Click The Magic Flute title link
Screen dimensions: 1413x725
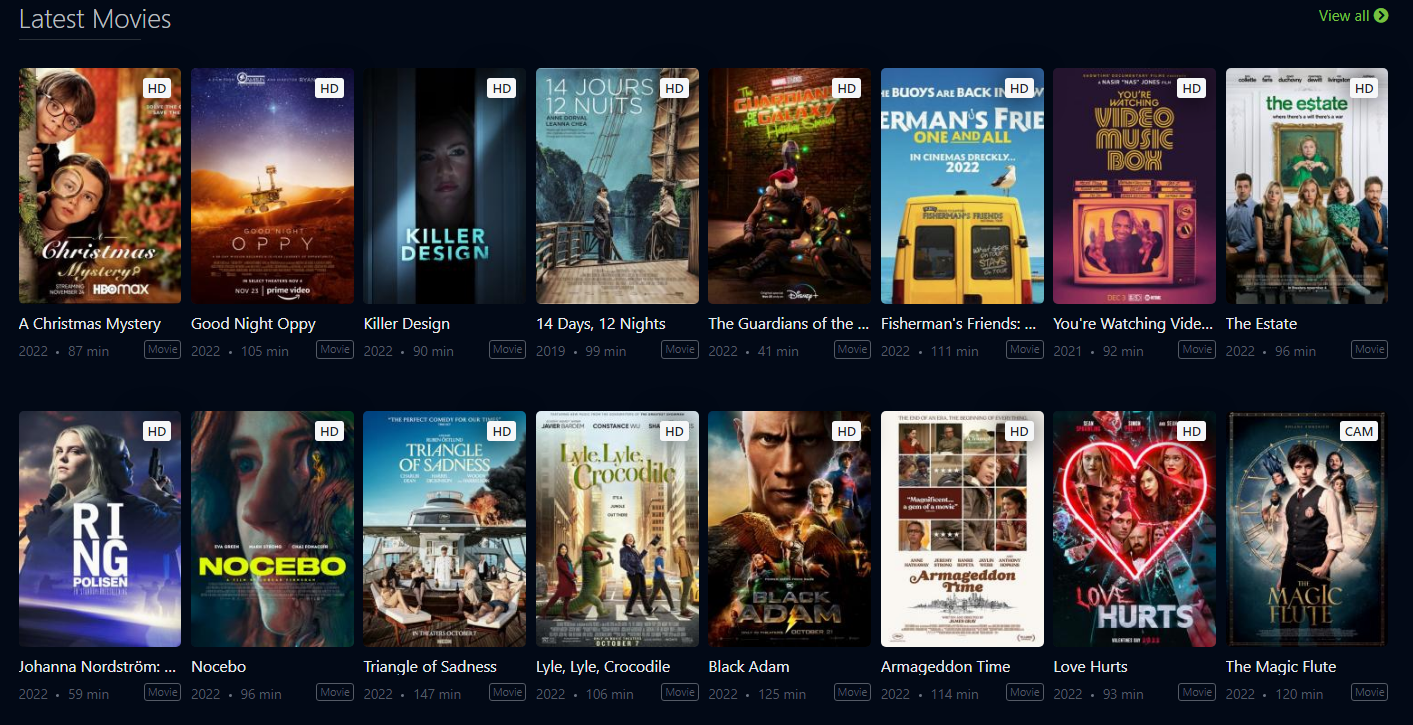(1281, 667)
